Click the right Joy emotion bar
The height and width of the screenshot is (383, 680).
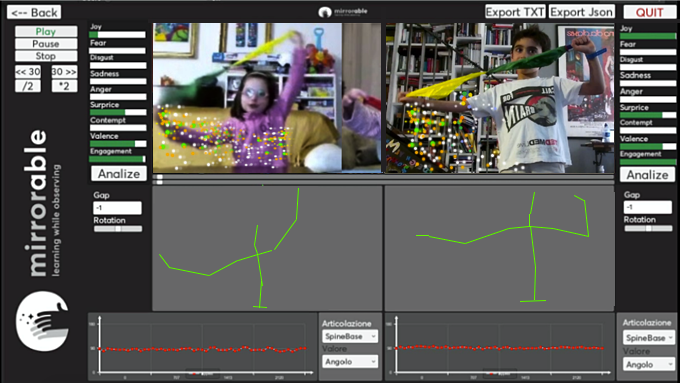(x=648, y=36)
